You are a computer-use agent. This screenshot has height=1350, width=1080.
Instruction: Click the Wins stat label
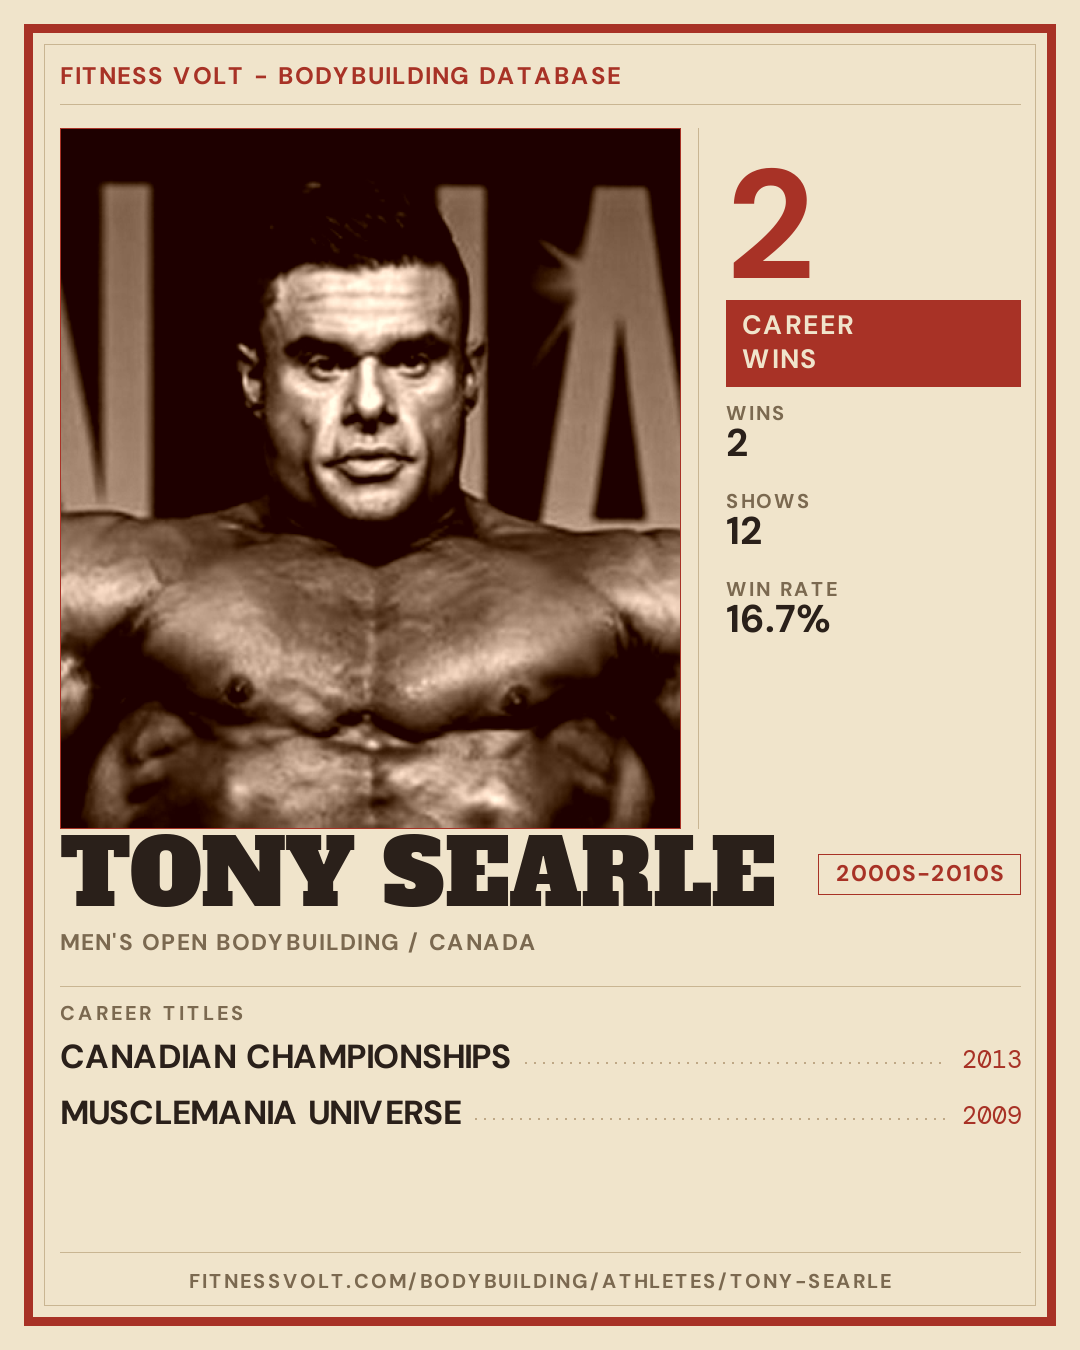pyautogui.click(x=755, y=413)
